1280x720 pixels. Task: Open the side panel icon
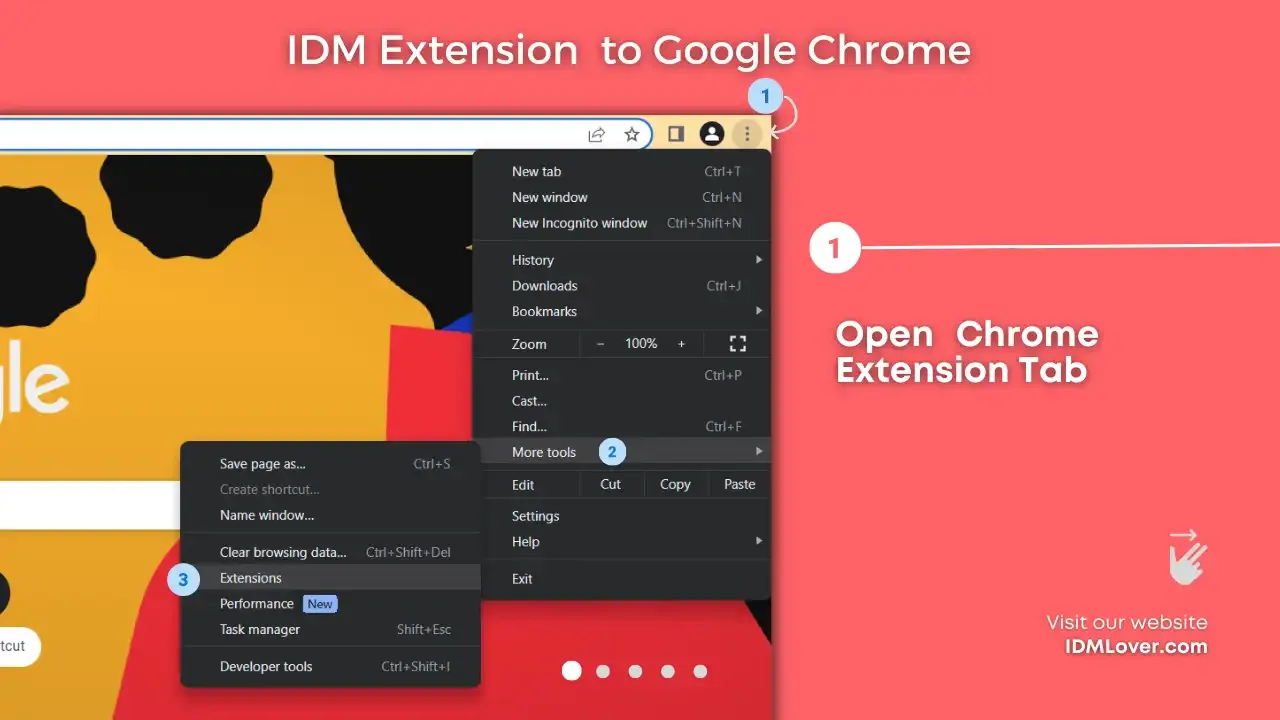click(x=675, y=133)
